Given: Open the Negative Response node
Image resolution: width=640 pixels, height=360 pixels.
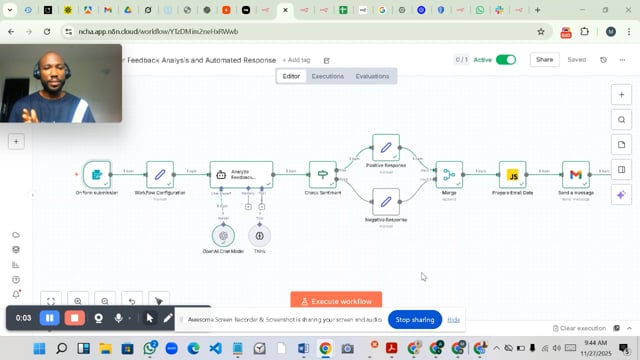Looking at the screenshot, I should tap(386, 202).
